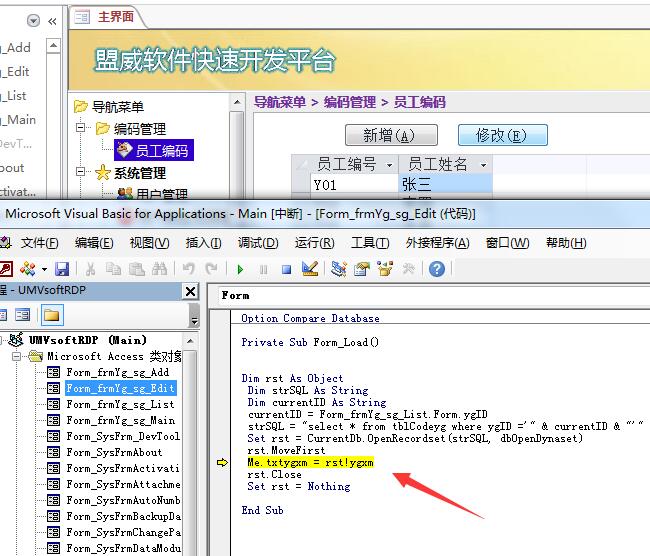Viewport: 650px width, 556px height.
Task: Open Object Browser icon in toolbar
Action: (x=385, y=269)
